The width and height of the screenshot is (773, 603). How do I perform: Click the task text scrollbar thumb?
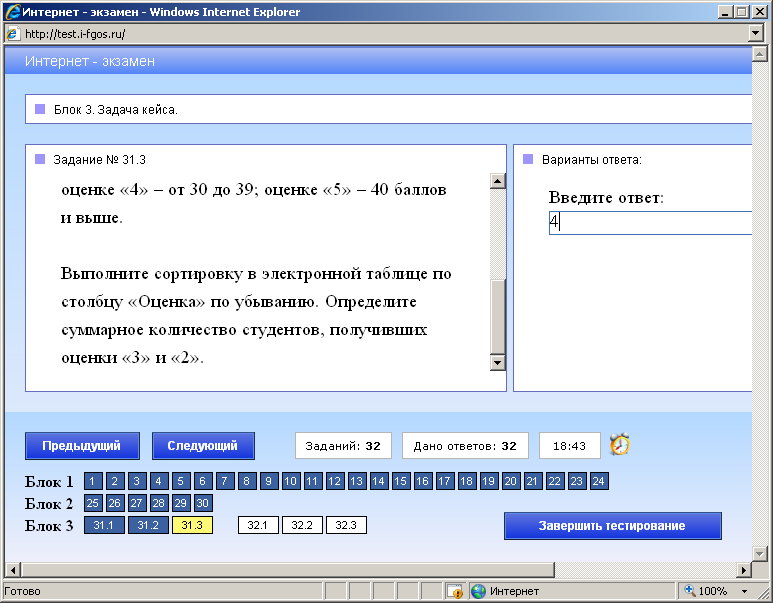coord(498,317)
